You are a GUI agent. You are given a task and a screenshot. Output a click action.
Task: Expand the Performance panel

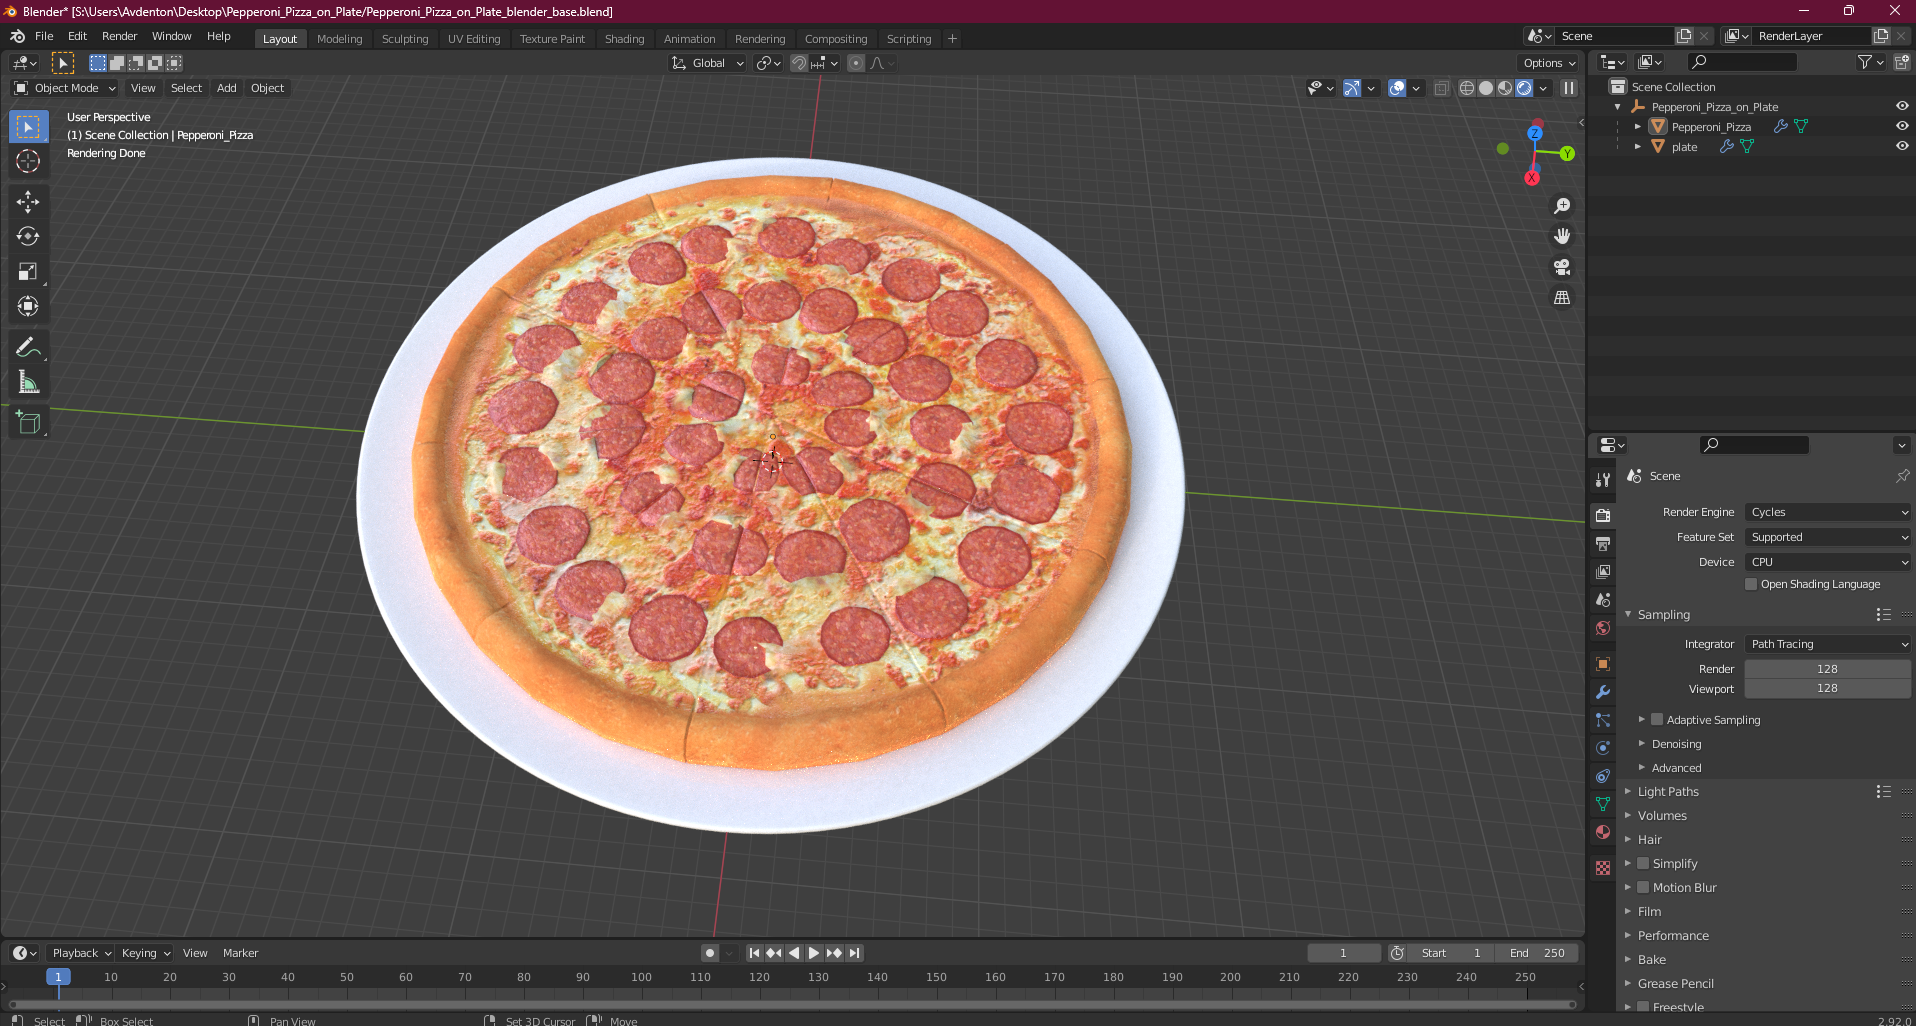pos(1673,935)
